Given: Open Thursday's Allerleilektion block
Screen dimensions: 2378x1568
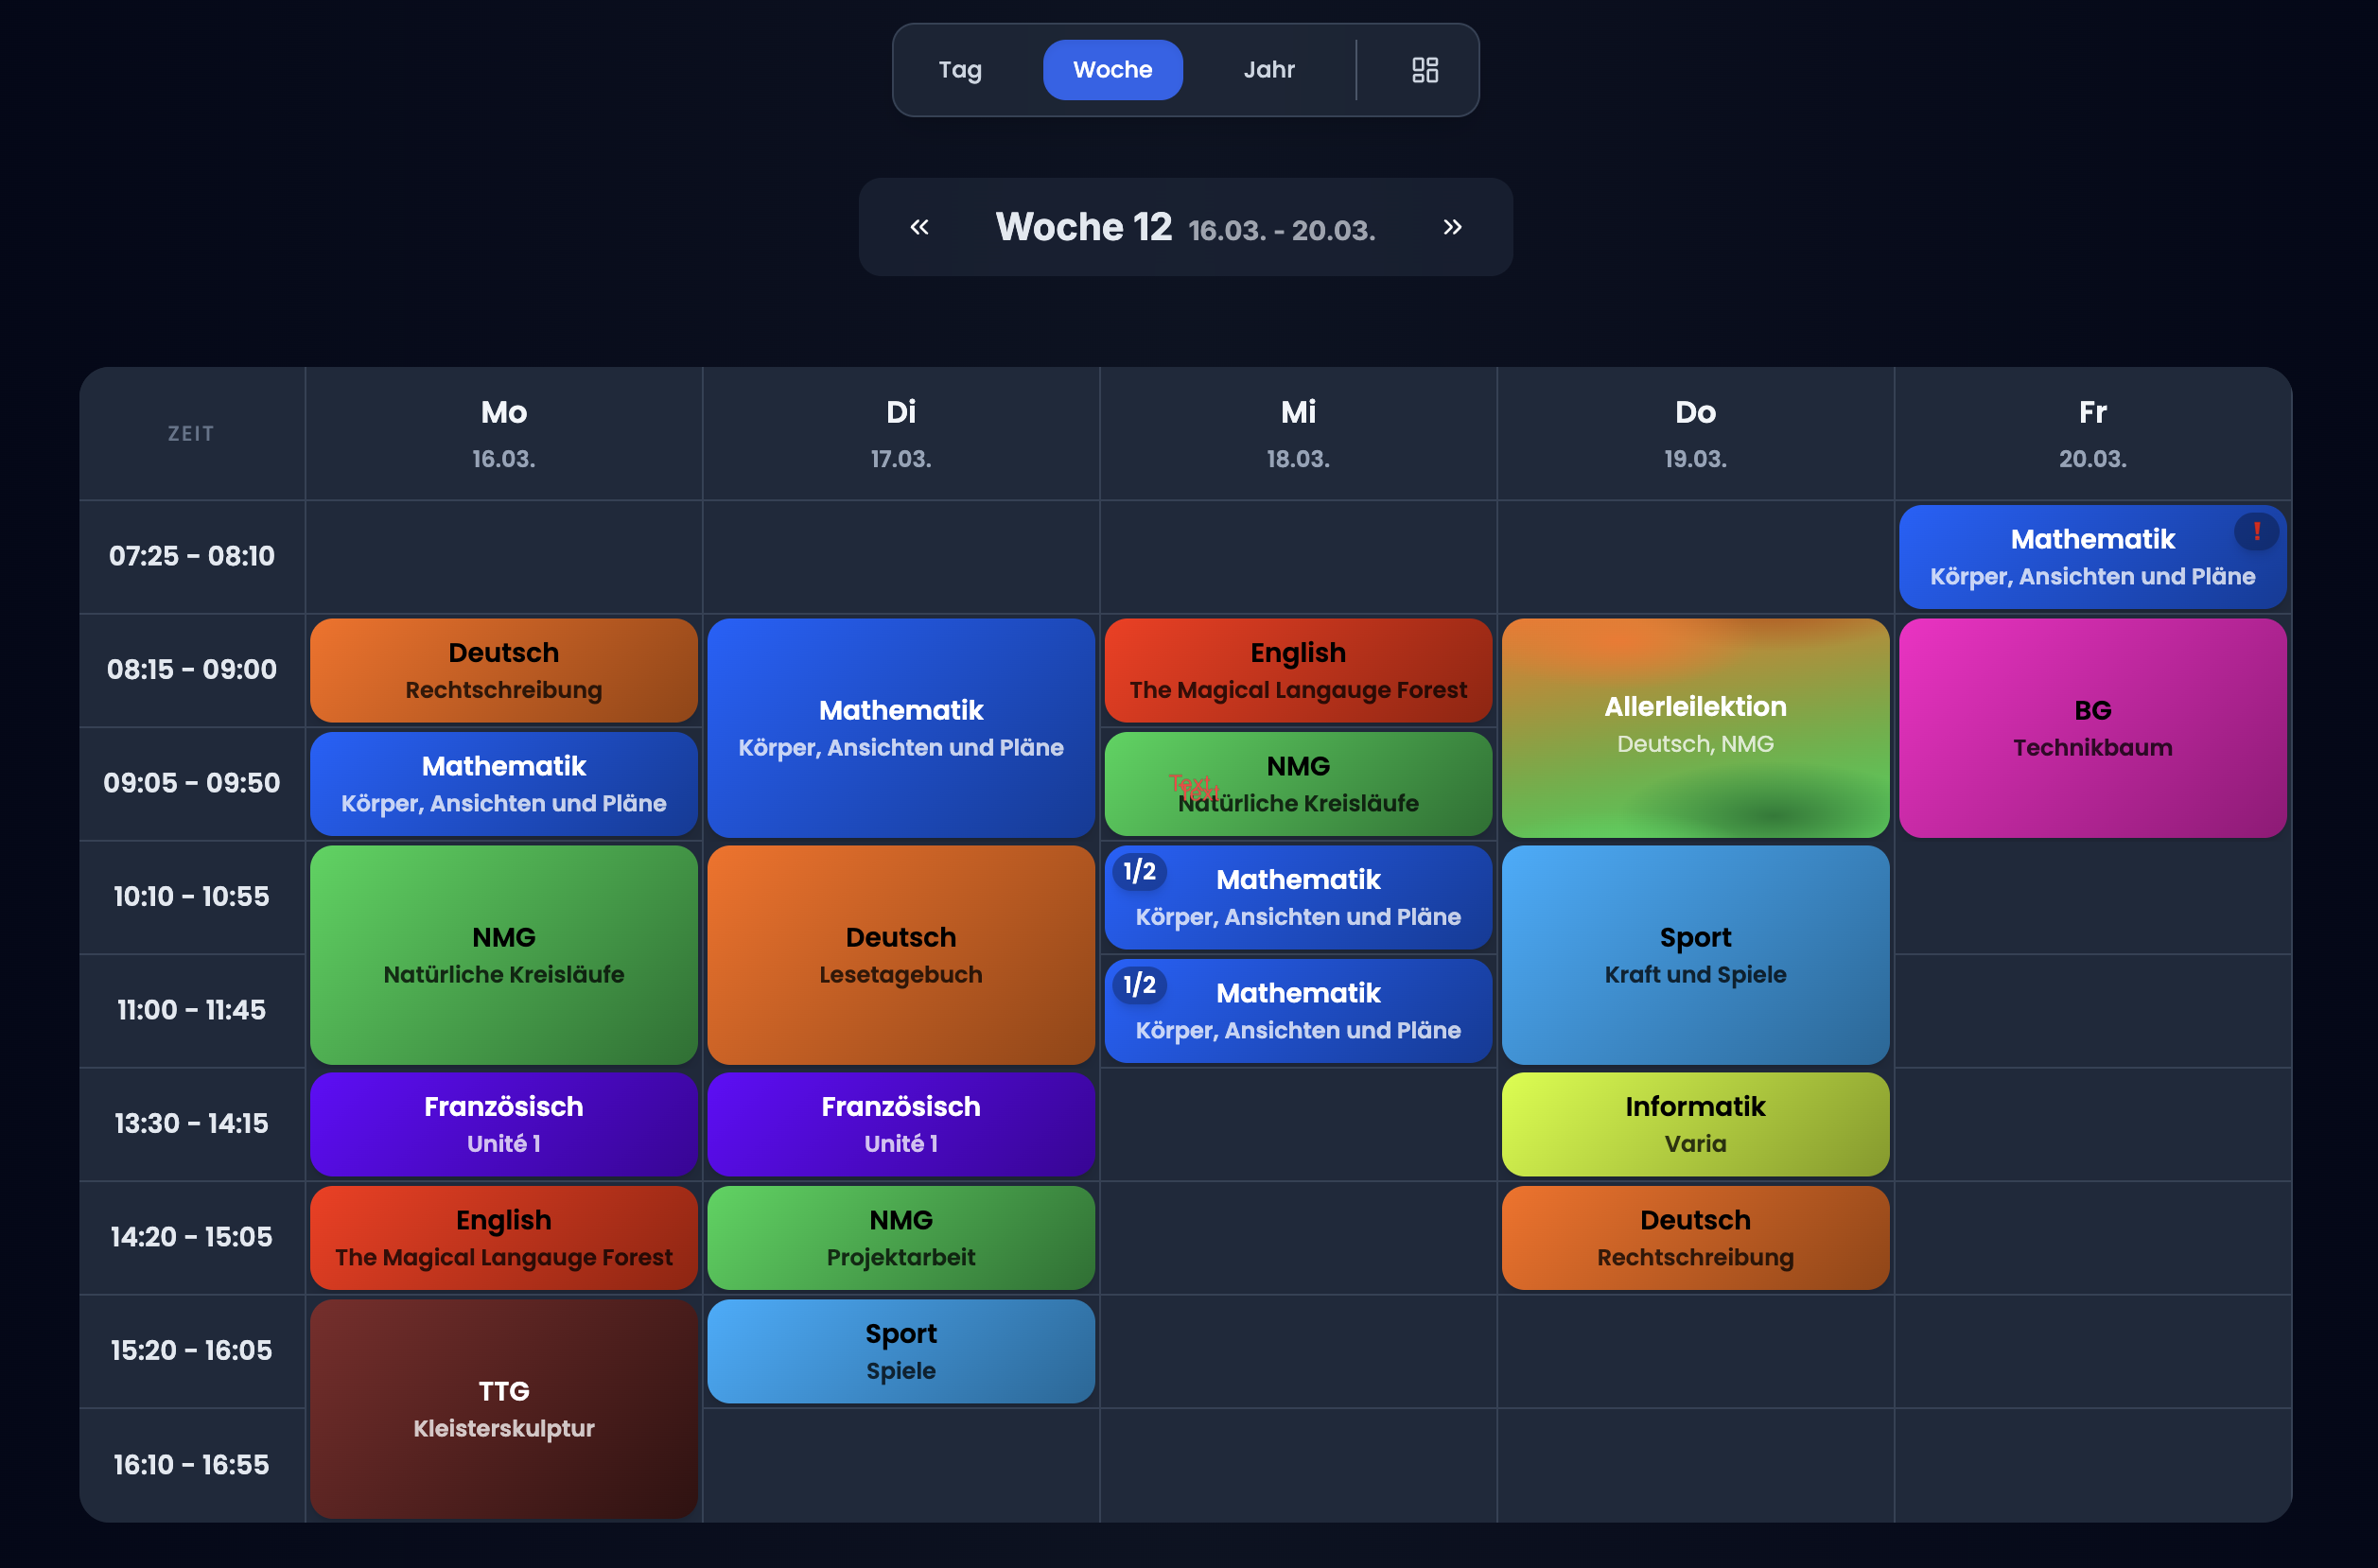Looking at the screenshot, I should tap(1695, 727).
